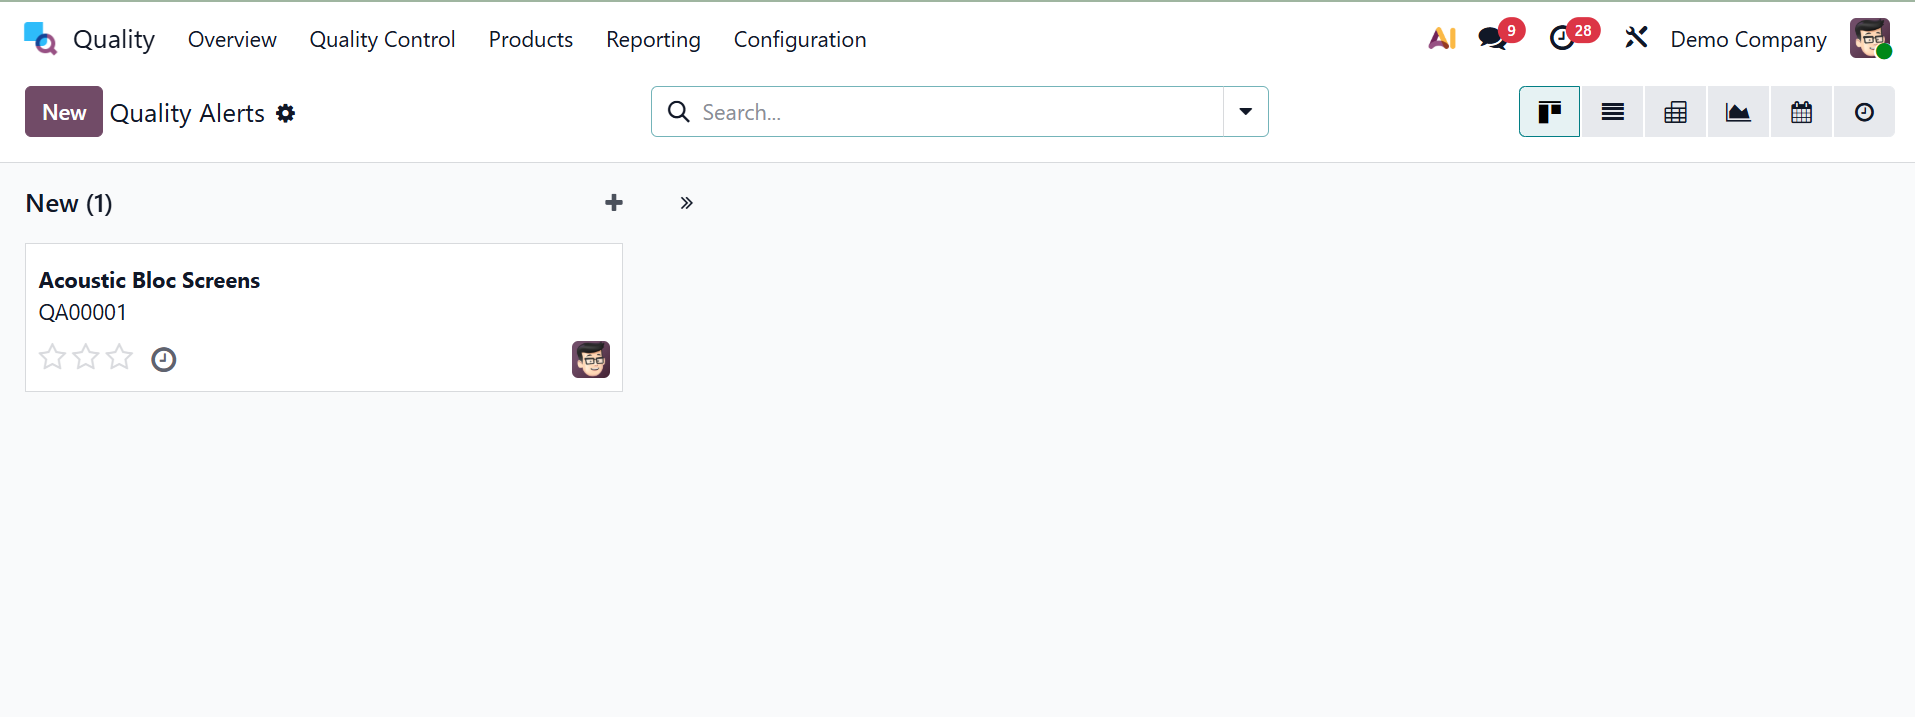Set second priority star on QA00001
The width and height of the screenshot is (1915, 717).
[86, 357]
